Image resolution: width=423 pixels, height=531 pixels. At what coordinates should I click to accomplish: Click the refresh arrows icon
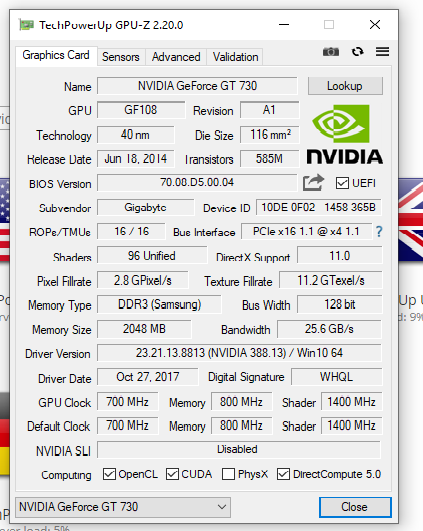[x=357, y=52]
